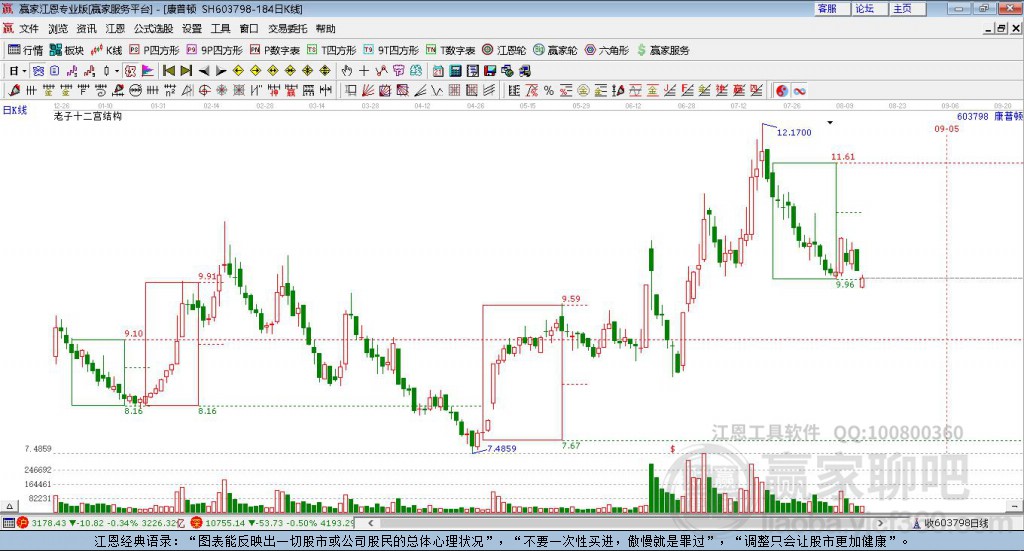This screenshot has width=1024, height=551.
Task: Open the 窗口 menu
Action: pyautogui.click(x=249, y=29)
